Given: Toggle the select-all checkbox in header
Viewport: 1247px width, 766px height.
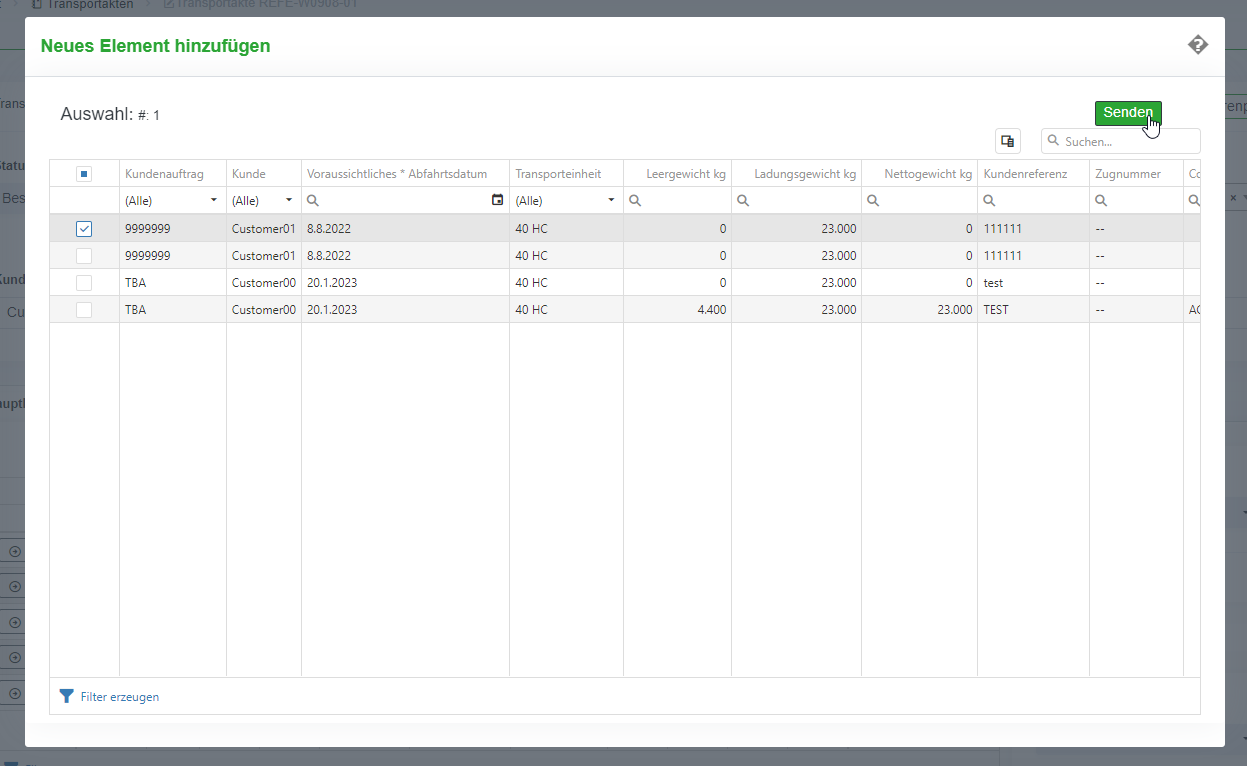Looking at the screenshot, I should tap(84, 174).
